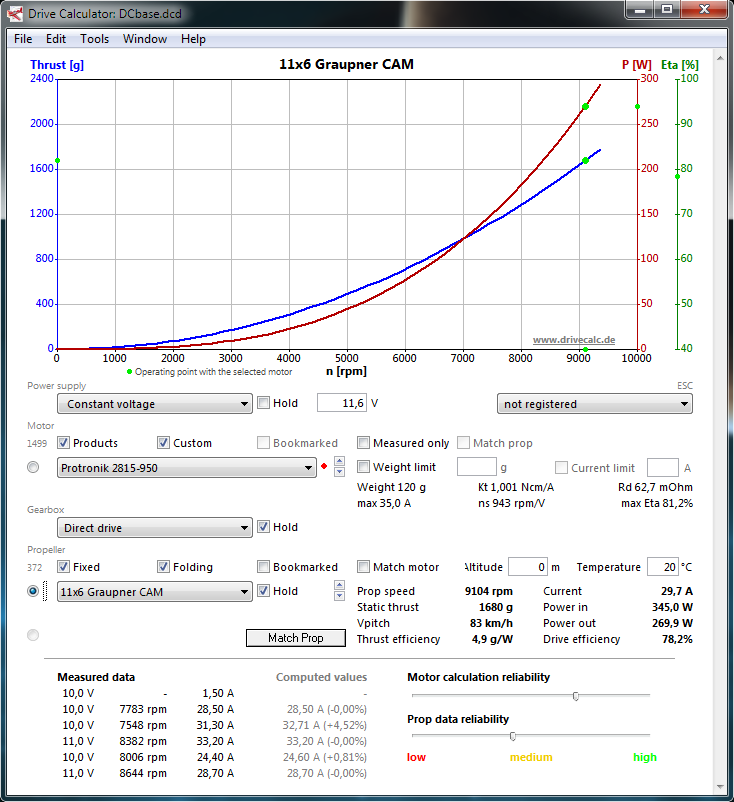Open the File menu
Viewport: 734px width, 802px height.
tap(23, 39)
